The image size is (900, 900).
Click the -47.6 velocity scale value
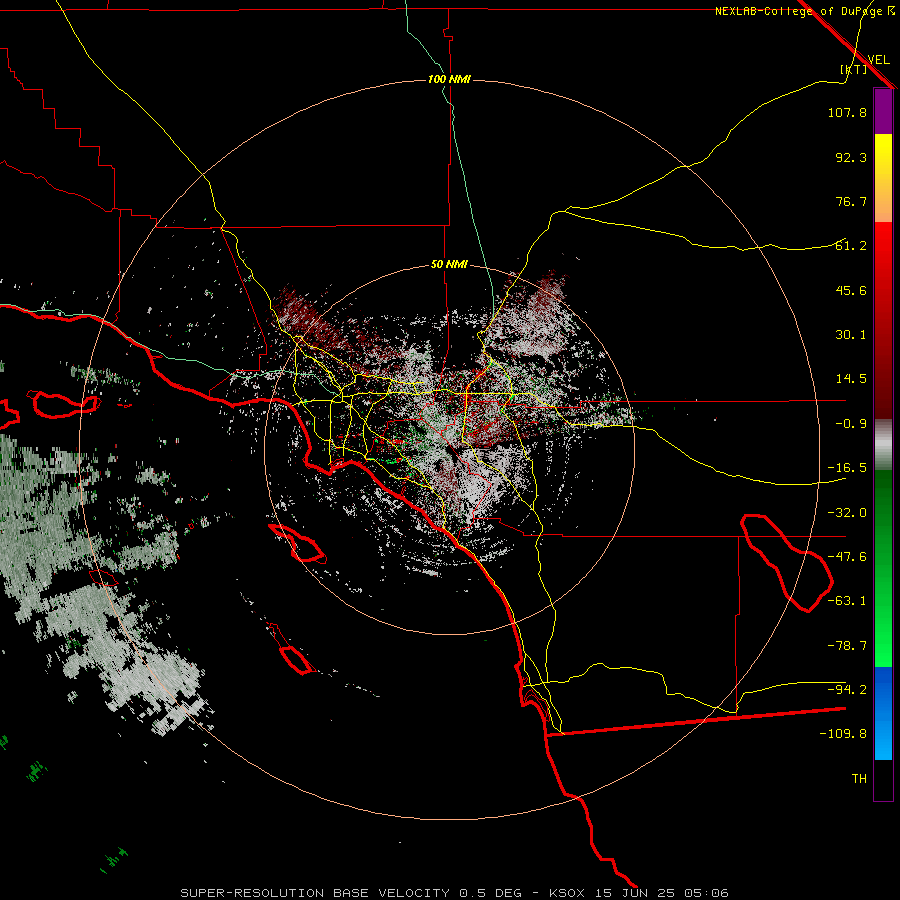point(847,557)
